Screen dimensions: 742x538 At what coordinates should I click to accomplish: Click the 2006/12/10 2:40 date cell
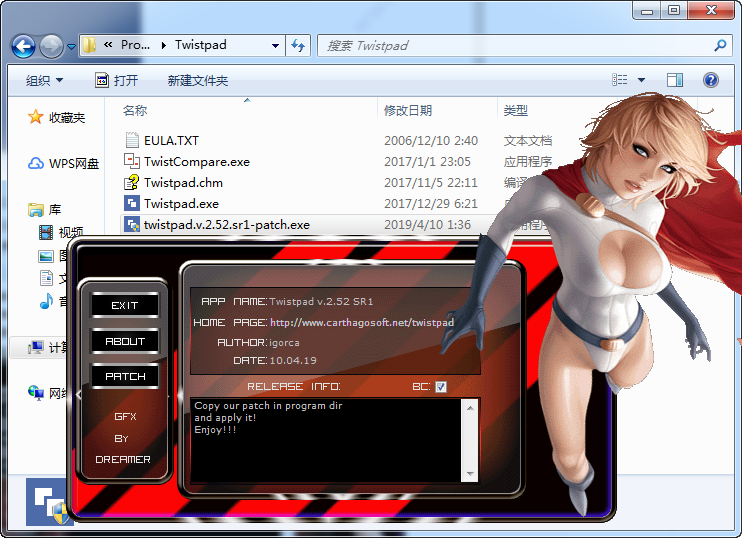[x=431, y=141]
